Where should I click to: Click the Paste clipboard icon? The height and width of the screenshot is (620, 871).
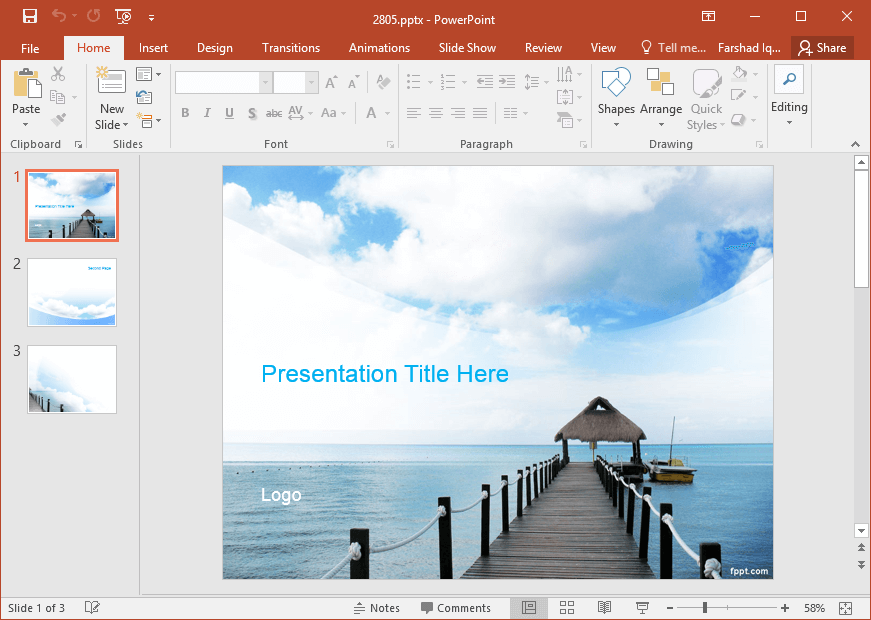click(x=27, y=83)
